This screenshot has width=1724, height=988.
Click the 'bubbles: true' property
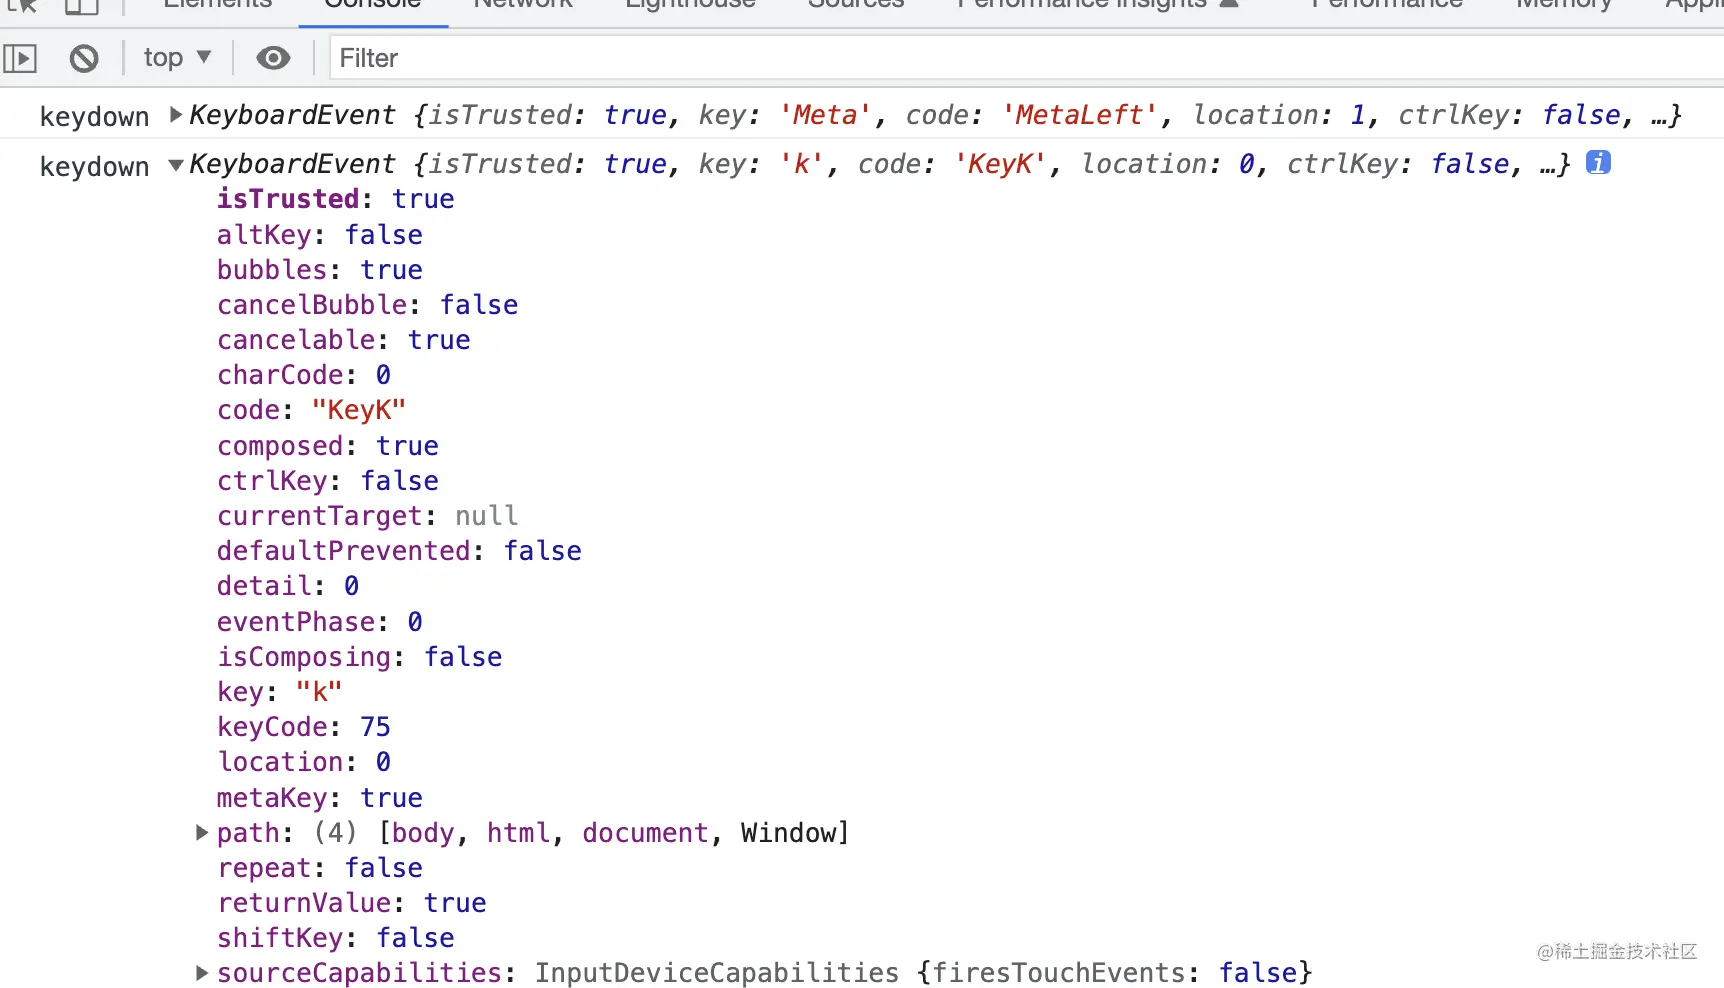pos(320,270)
